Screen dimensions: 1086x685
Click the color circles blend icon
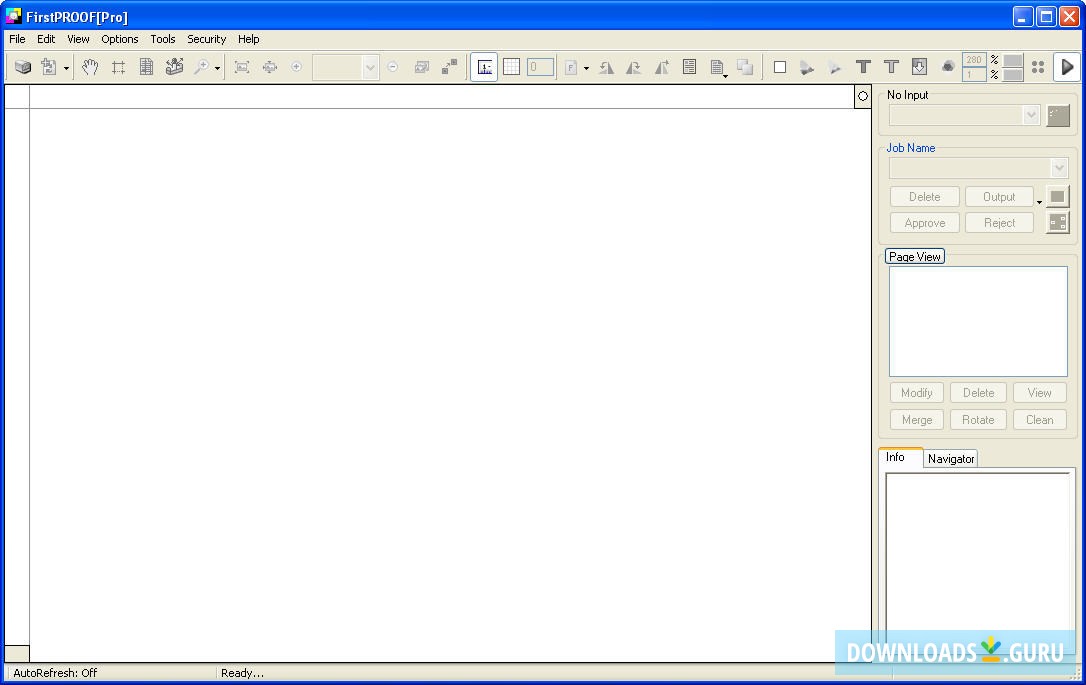click(x=947, y=67)
